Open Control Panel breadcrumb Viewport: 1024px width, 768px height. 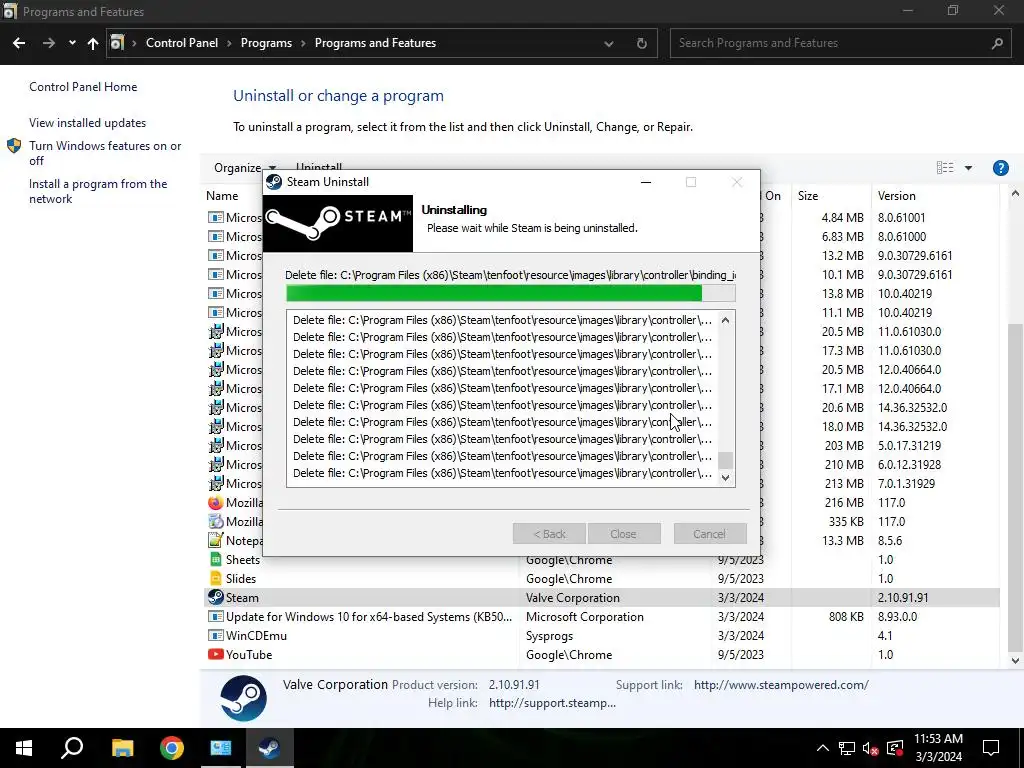[x=182, y=43]
